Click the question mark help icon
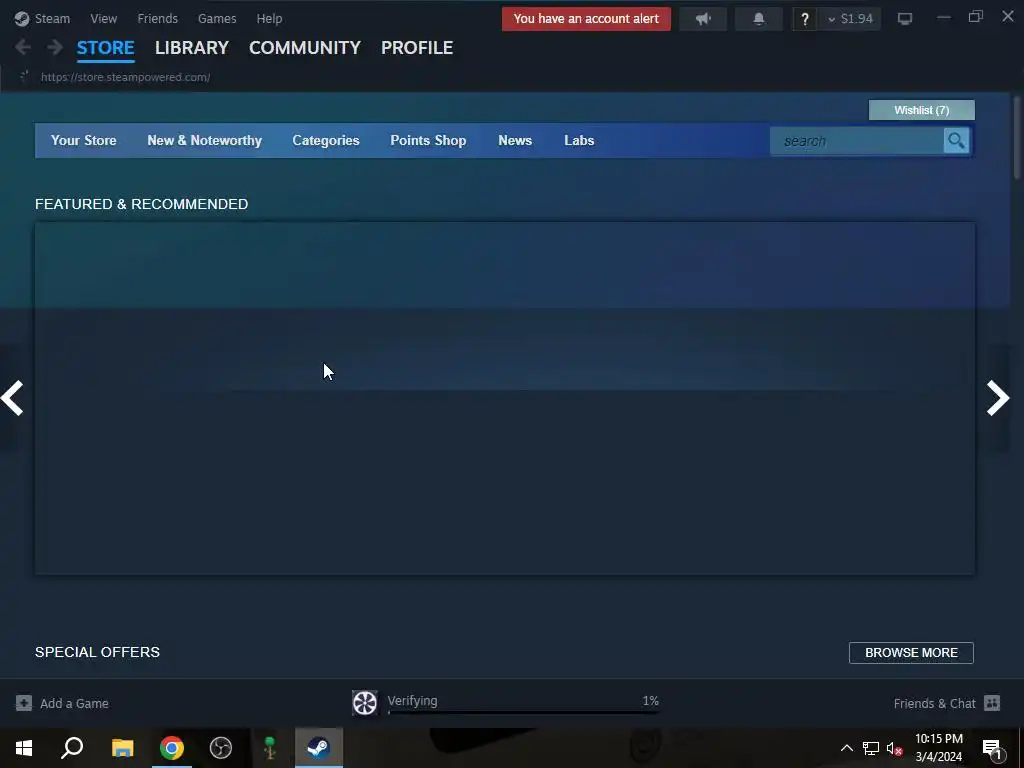1024x768 pixels. tap(805, 19)
